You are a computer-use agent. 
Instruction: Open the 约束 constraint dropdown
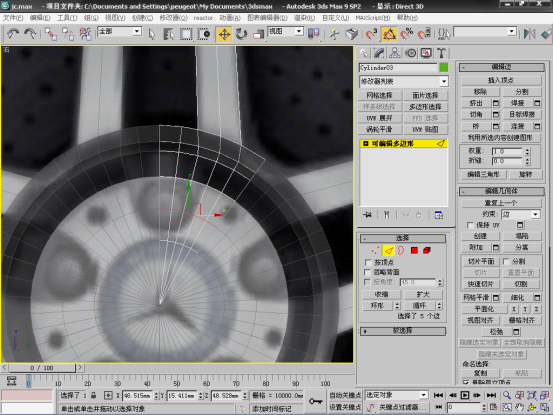pos(521,214)
